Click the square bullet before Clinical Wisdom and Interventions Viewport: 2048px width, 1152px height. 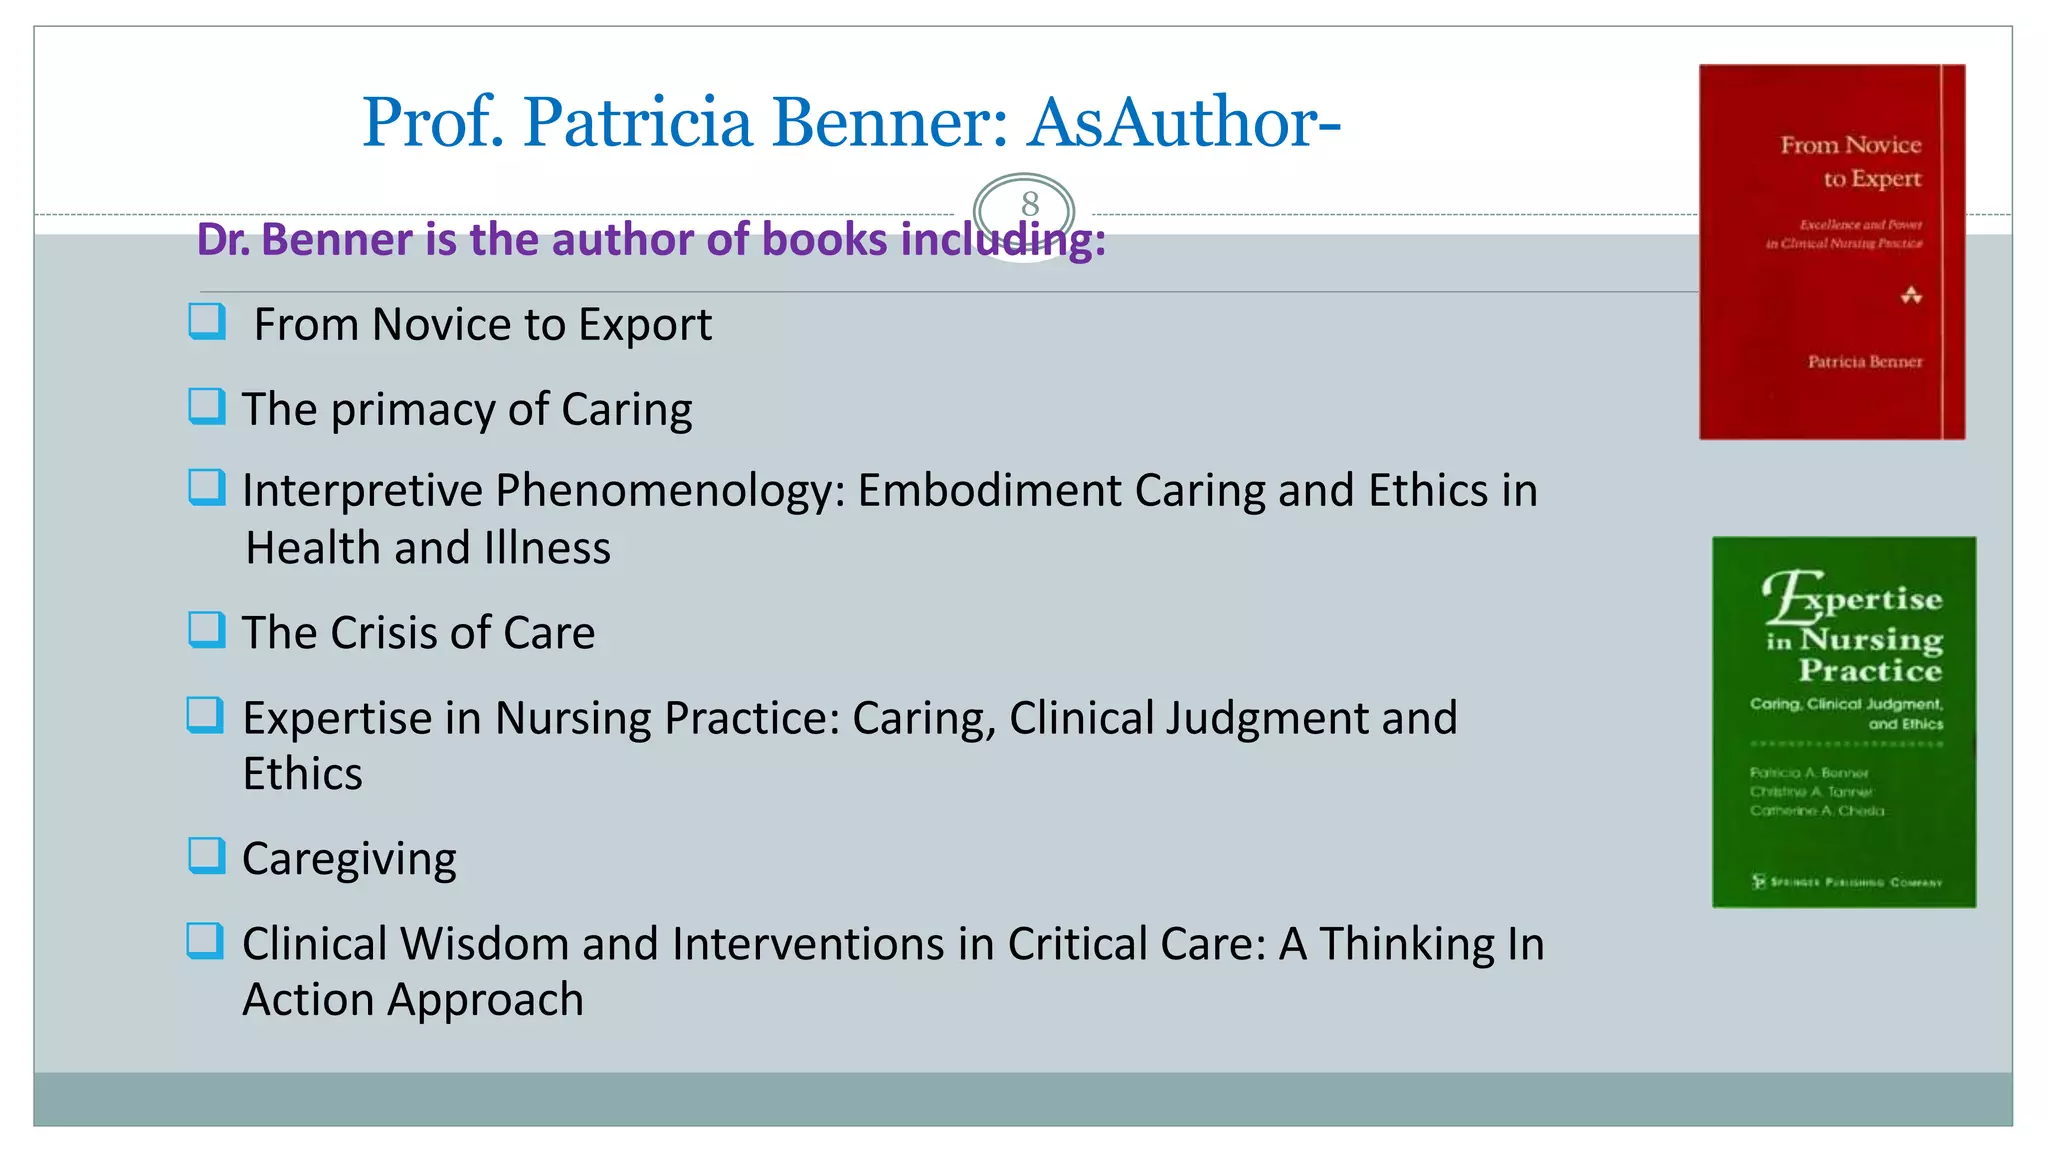coord(206,941)
